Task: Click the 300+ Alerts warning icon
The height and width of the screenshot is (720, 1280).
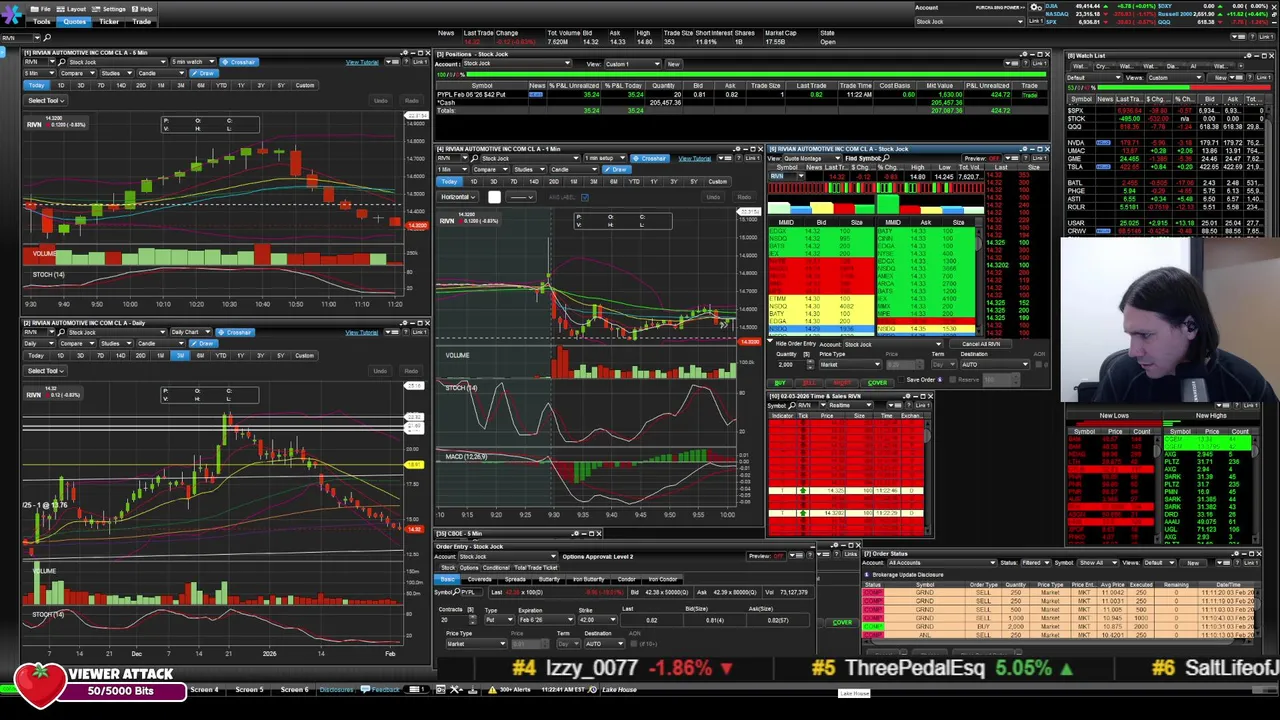Action: pyautogui.click(x=492, y=689)
